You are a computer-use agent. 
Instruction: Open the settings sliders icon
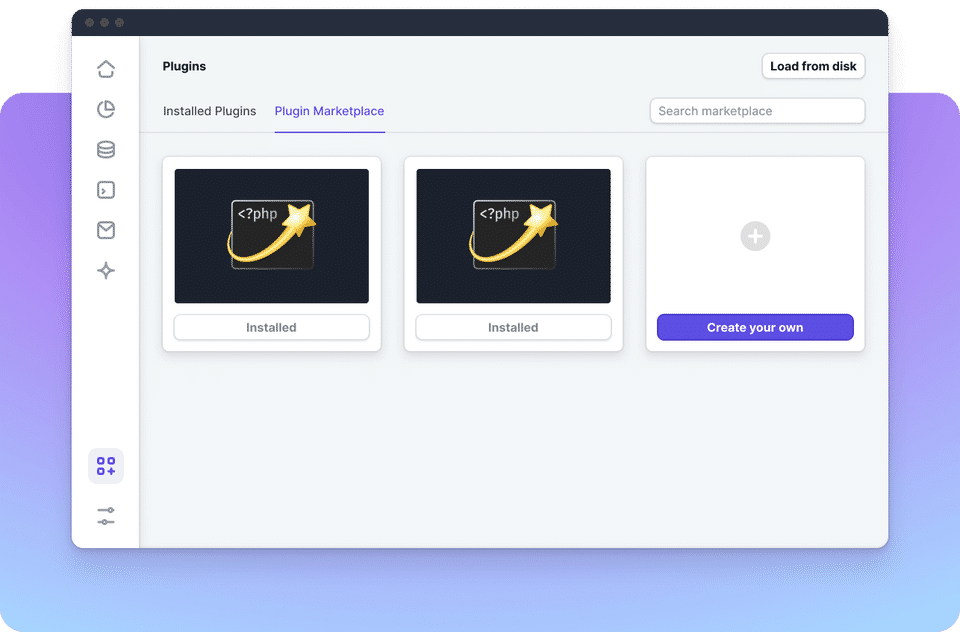pos(106,516)
